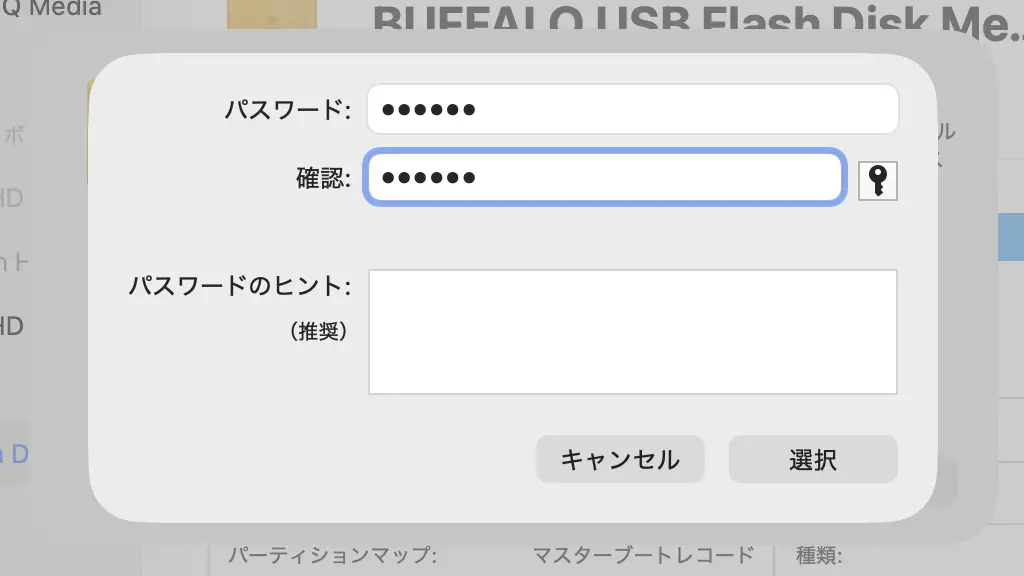Click the パスワードのヒント text area
The height and width of the screenshot is (576, 1024).
tap(632, 331)
